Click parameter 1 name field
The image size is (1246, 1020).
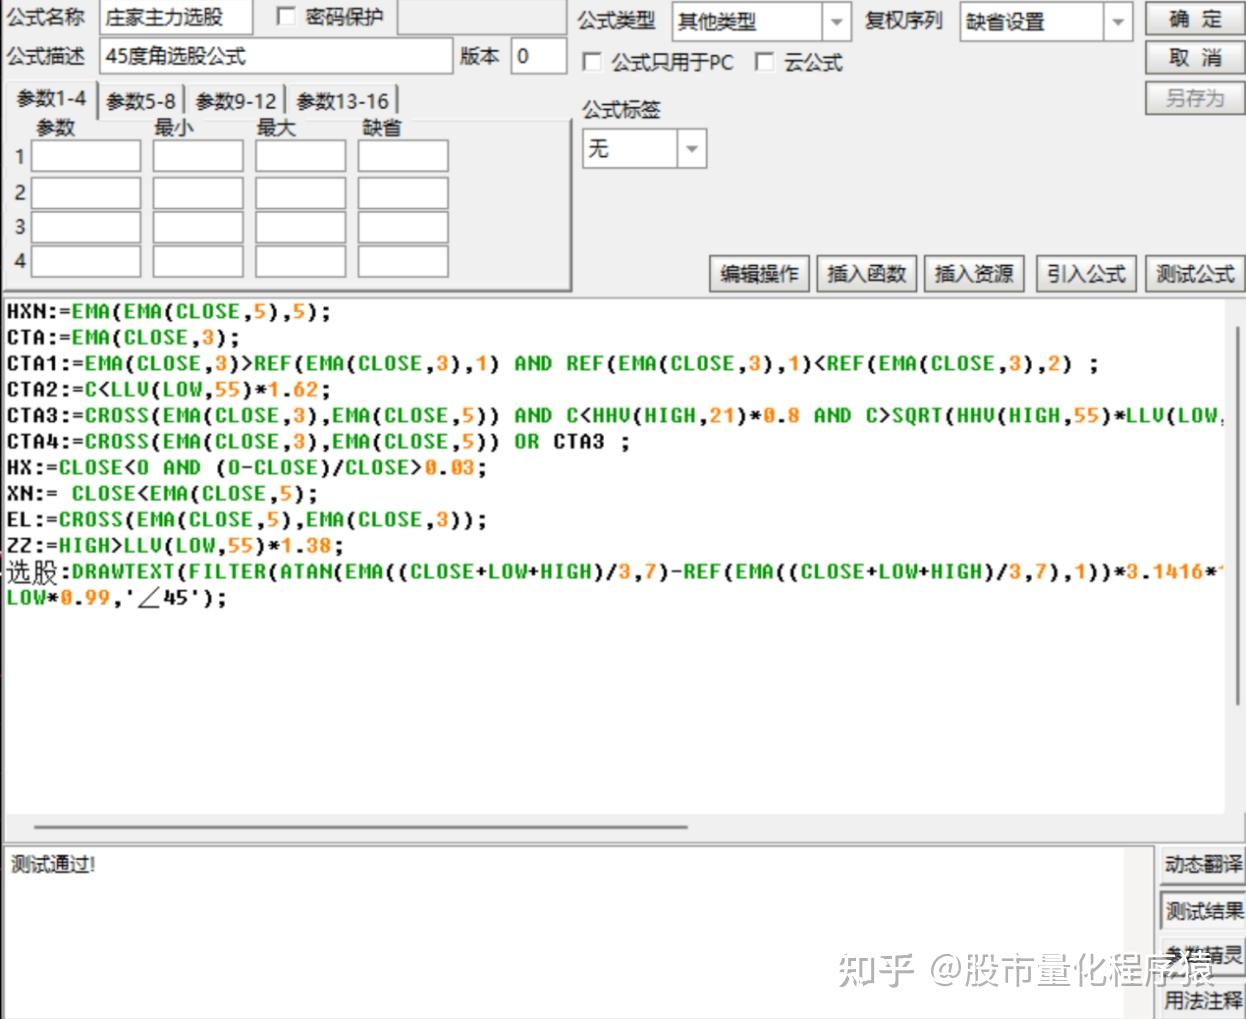(x=86, y=156)
